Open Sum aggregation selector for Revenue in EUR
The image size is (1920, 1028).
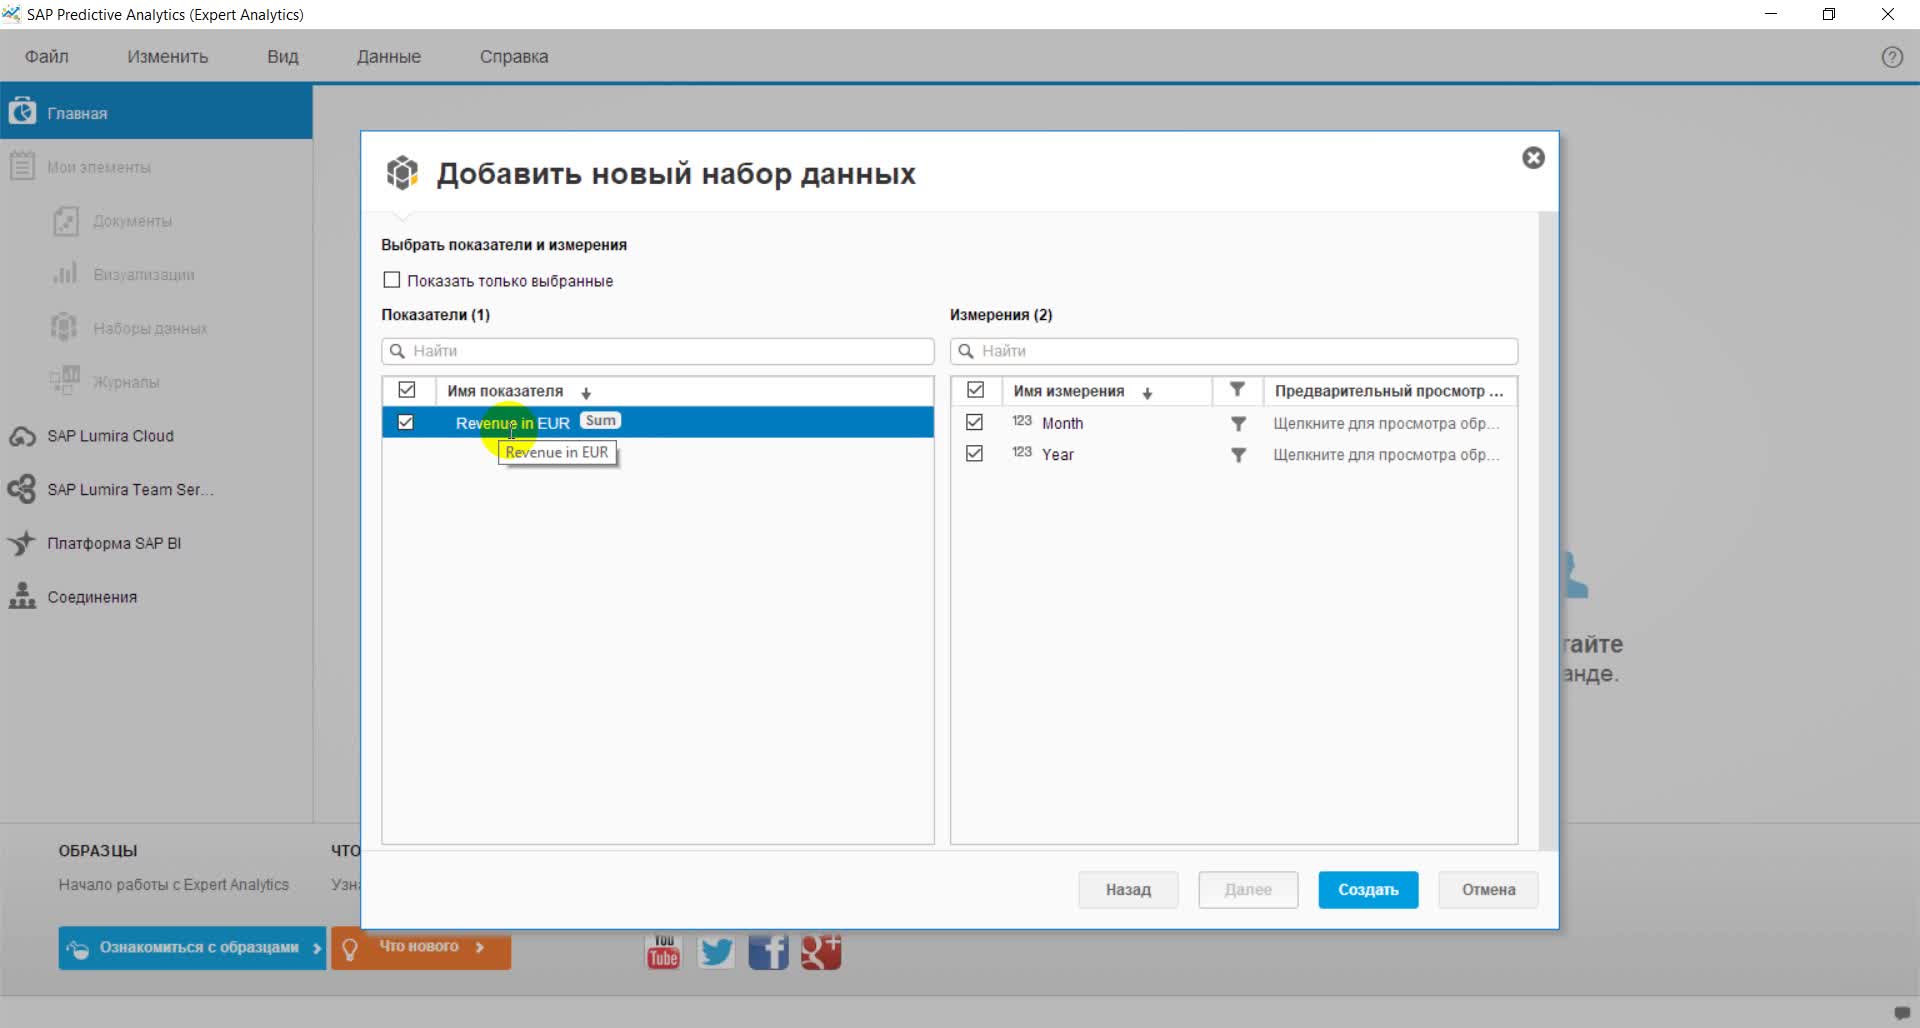click(x=600, y=421)
